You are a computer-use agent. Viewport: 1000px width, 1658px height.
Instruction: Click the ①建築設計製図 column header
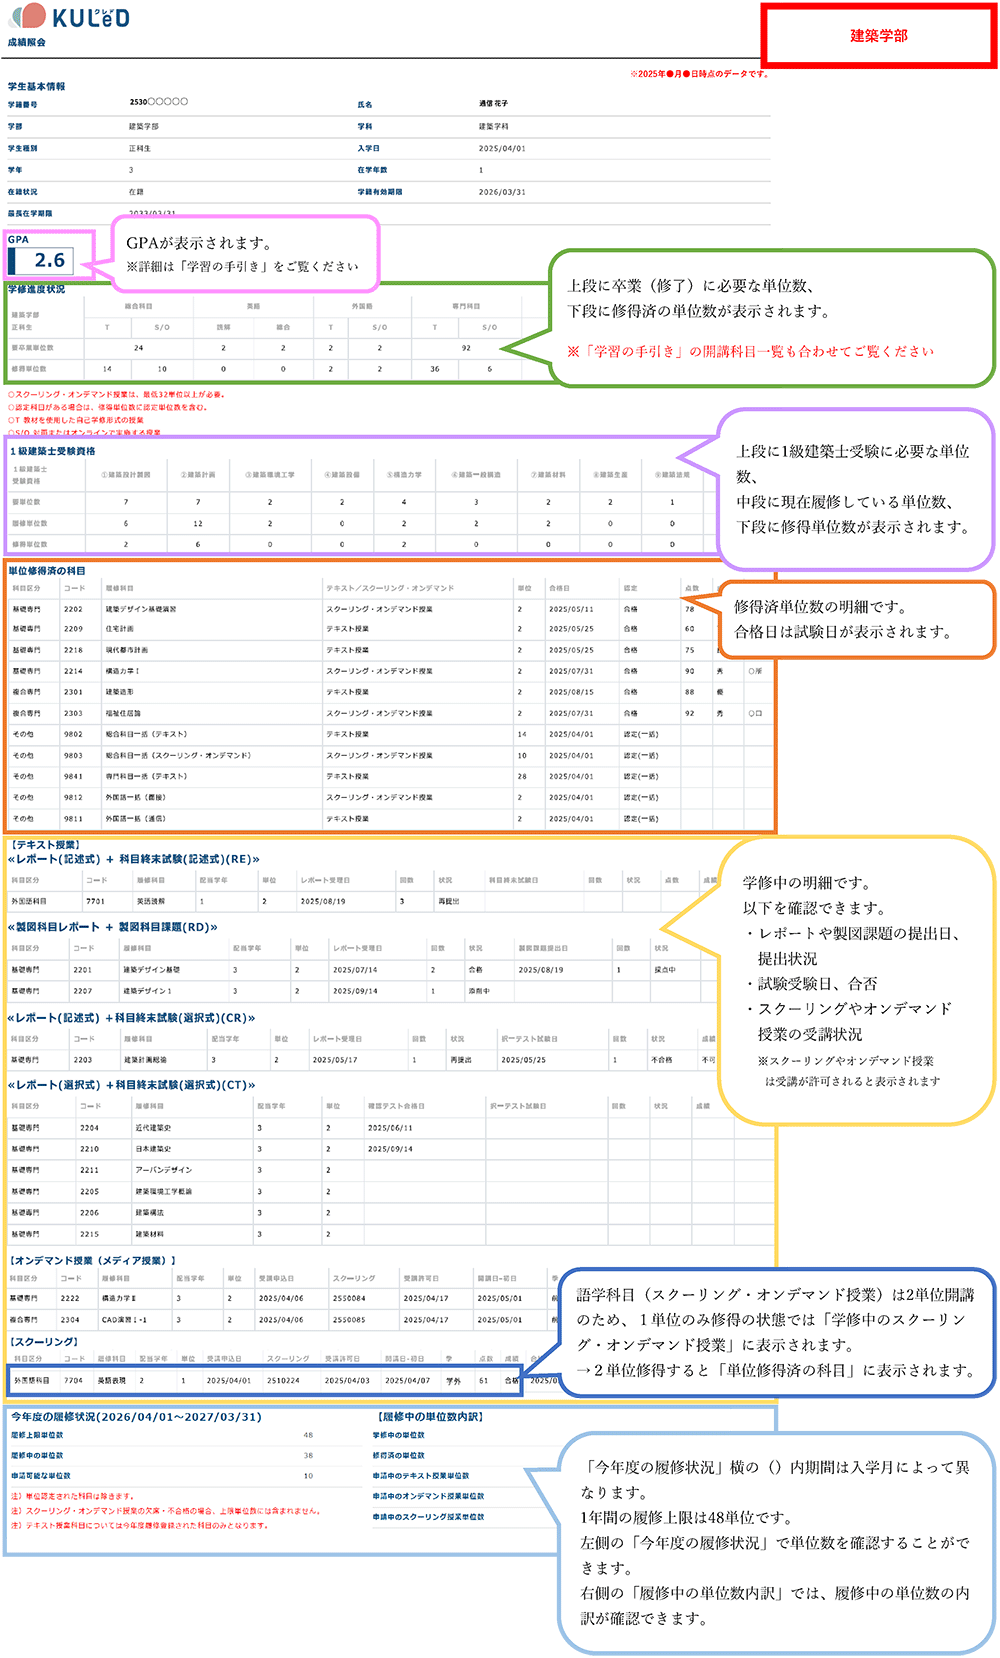click(125, 474)
